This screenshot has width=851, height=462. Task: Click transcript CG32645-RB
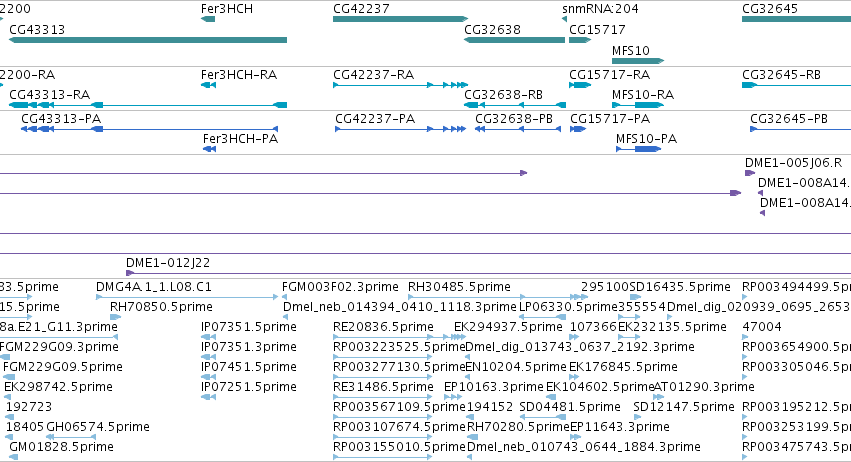tap(796, 85)
